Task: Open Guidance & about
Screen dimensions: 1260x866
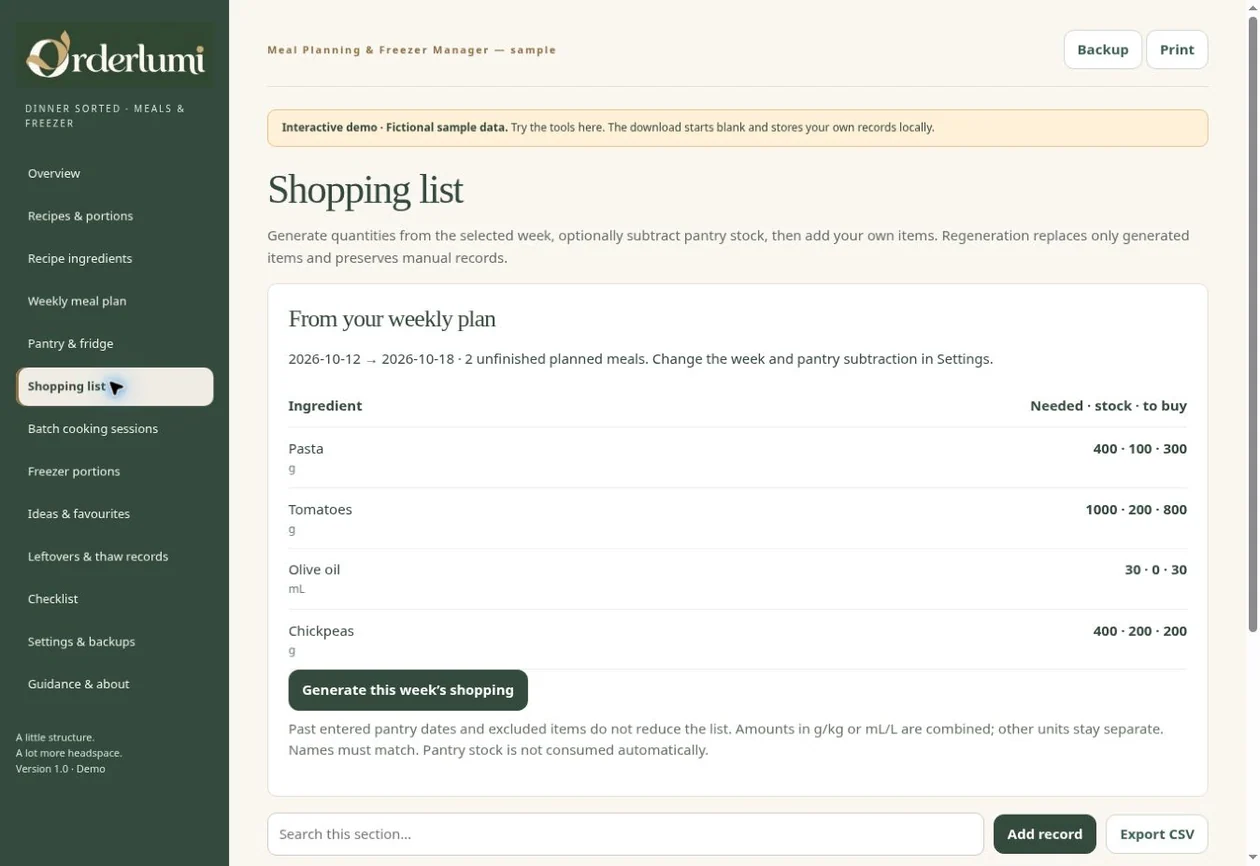Action: click(x=115, y=684)
